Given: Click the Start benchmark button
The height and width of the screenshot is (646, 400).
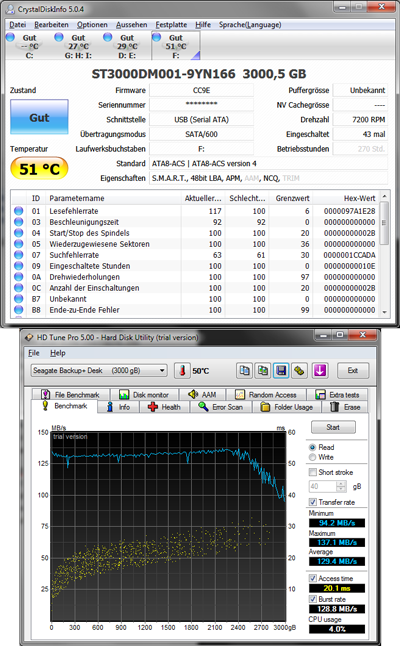Looking at the screenshot, I should [x=333, y=427].
